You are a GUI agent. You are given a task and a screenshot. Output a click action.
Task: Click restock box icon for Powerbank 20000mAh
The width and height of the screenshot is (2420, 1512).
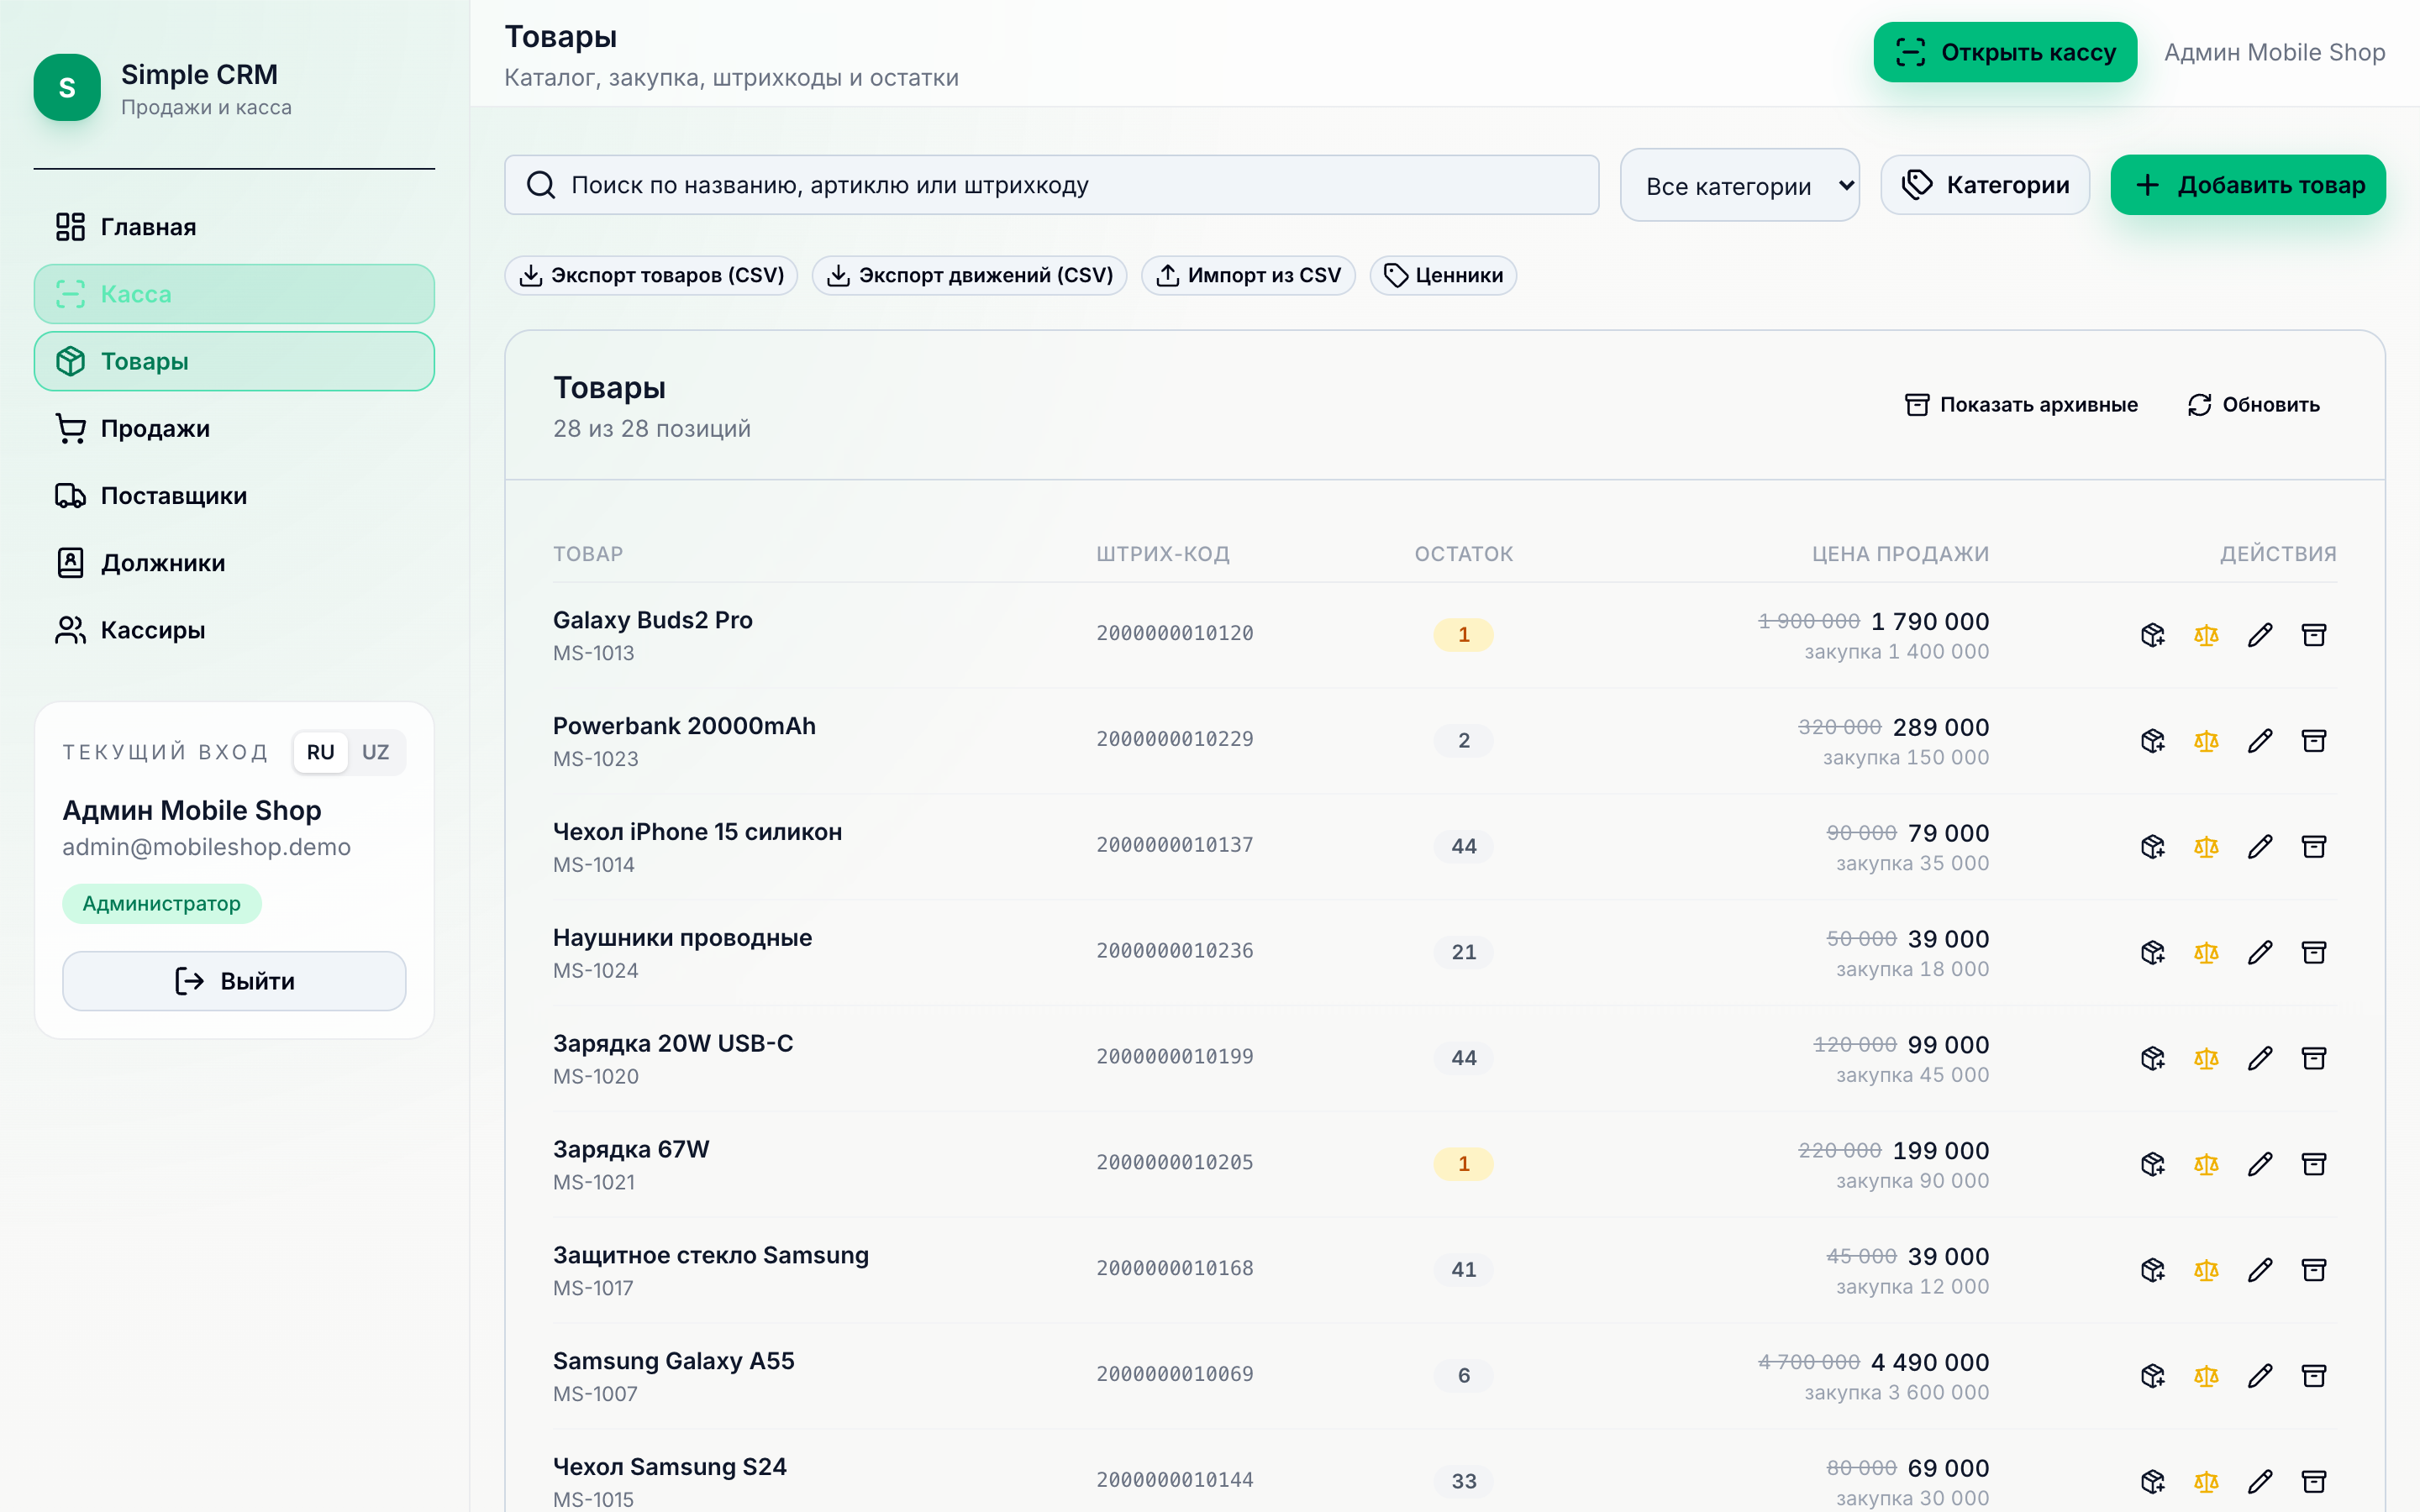[x=2152, y=741]
